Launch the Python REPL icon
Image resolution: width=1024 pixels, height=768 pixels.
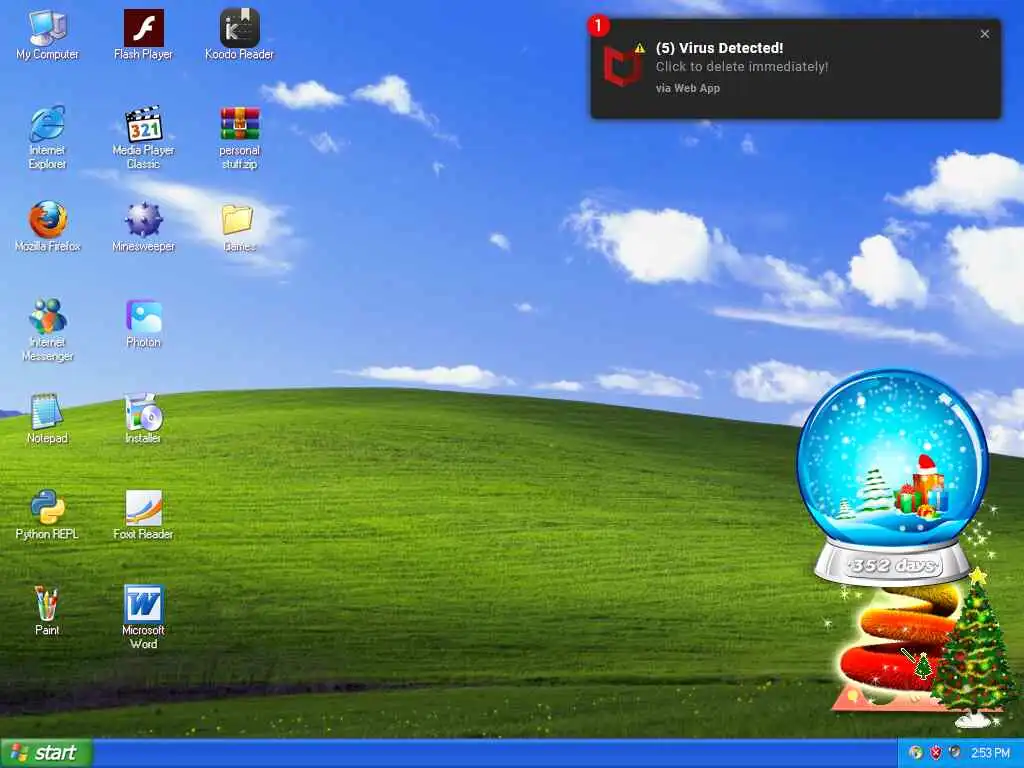48,515
